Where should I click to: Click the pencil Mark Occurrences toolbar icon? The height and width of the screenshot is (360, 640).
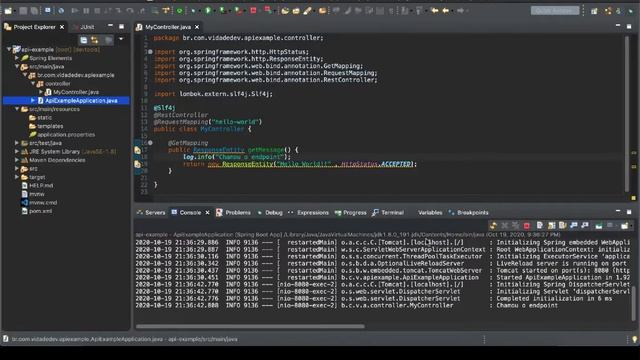tap(307, 11)
